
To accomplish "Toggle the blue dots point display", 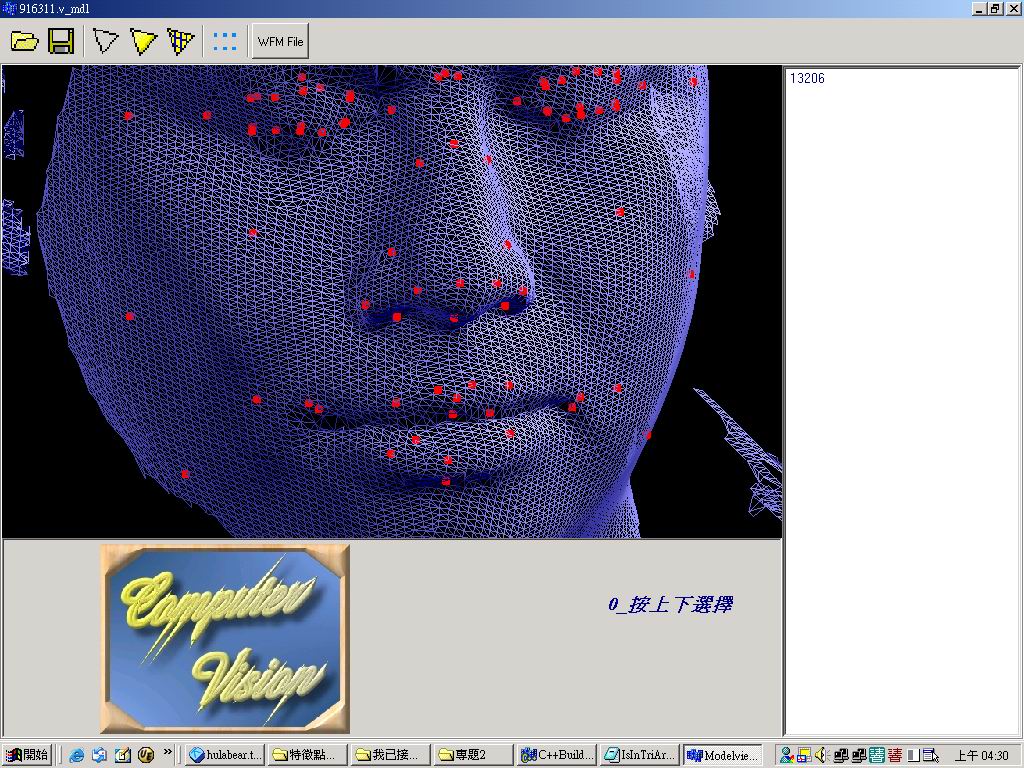I will pos(225,41).
